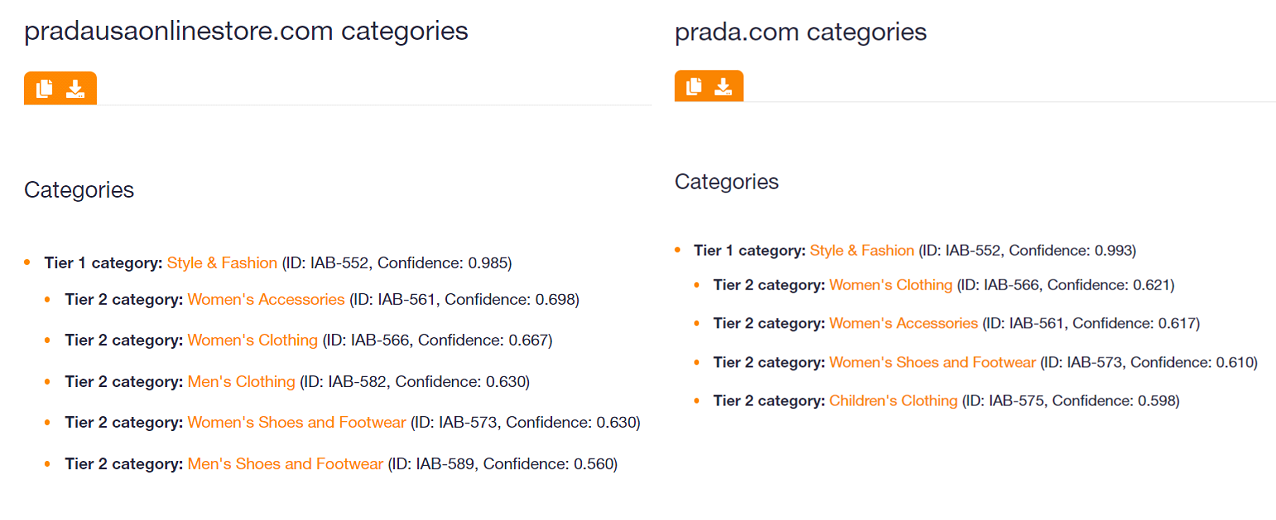This screenshot has height=520, width=1276.
Task: Open Style & Fashion link under pradausaonlinestore.com
Action: [222, 263]
